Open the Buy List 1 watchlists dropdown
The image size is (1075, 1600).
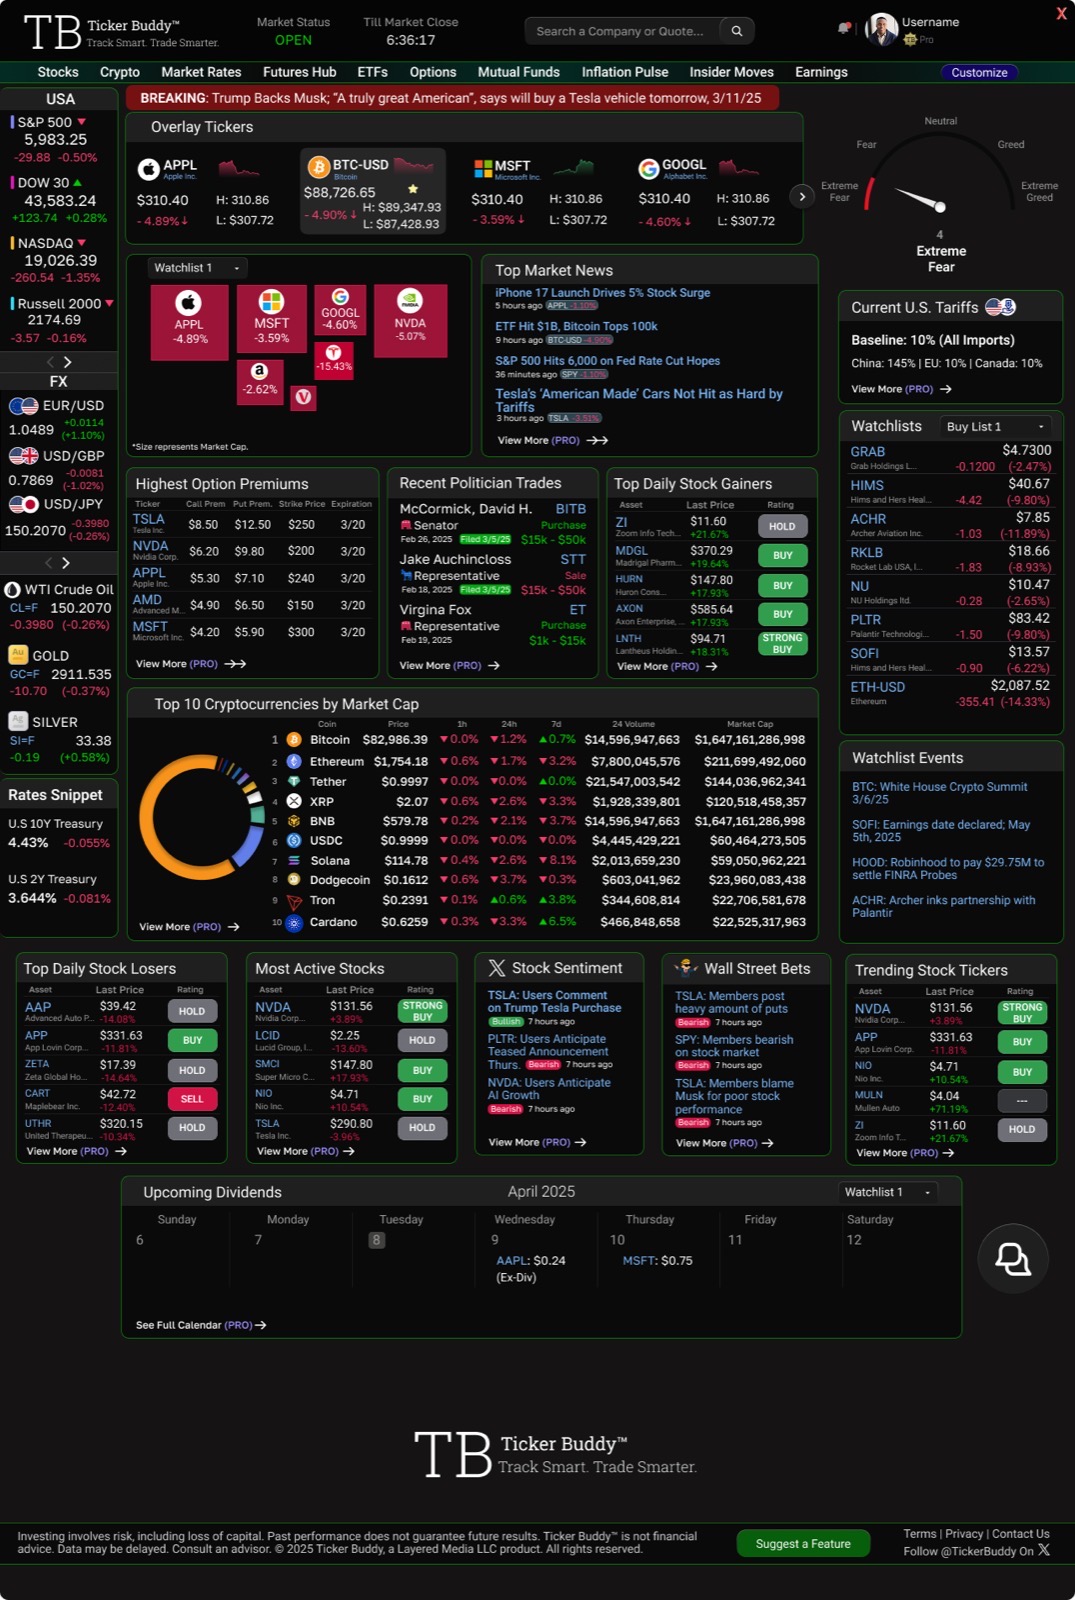tap(995, 426)
